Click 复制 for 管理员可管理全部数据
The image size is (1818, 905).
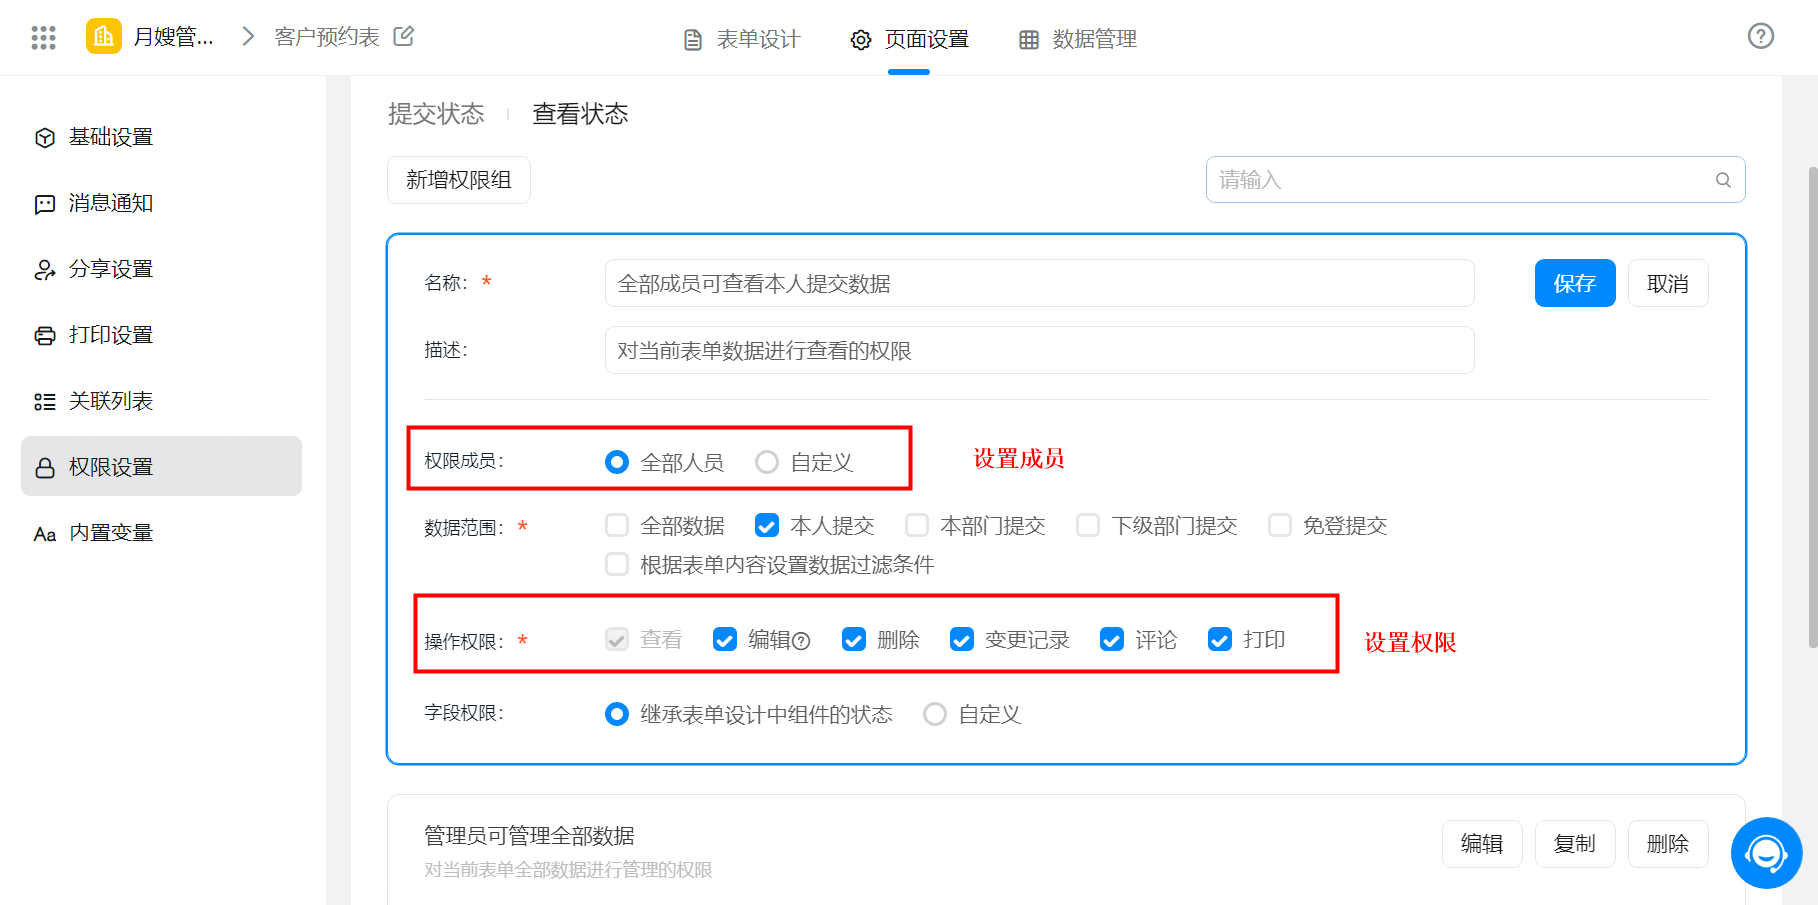(x=1575, y=844)
